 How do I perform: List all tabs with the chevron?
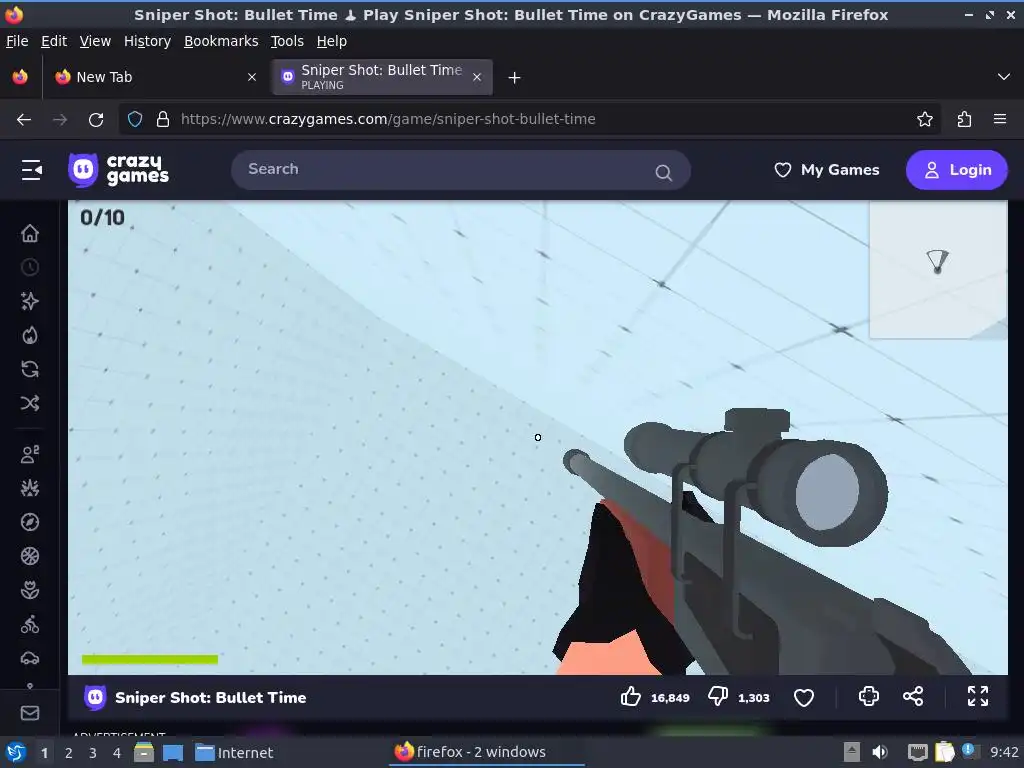(1004, 77)
